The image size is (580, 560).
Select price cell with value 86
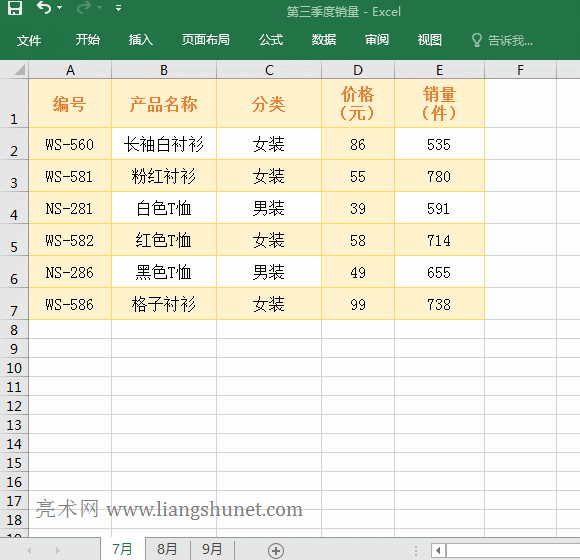358,144
